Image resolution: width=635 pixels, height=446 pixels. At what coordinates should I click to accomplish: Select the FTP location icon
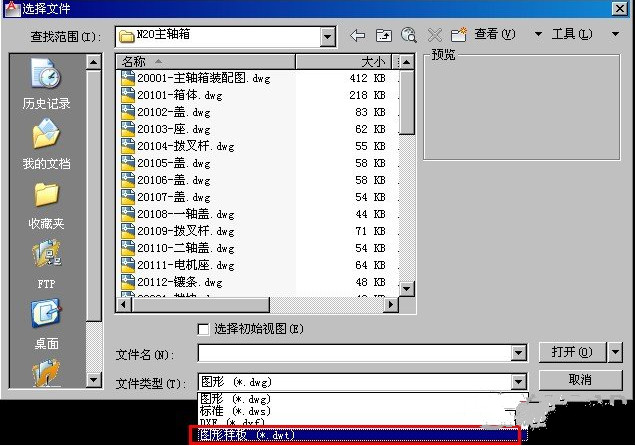click(46, 262)
